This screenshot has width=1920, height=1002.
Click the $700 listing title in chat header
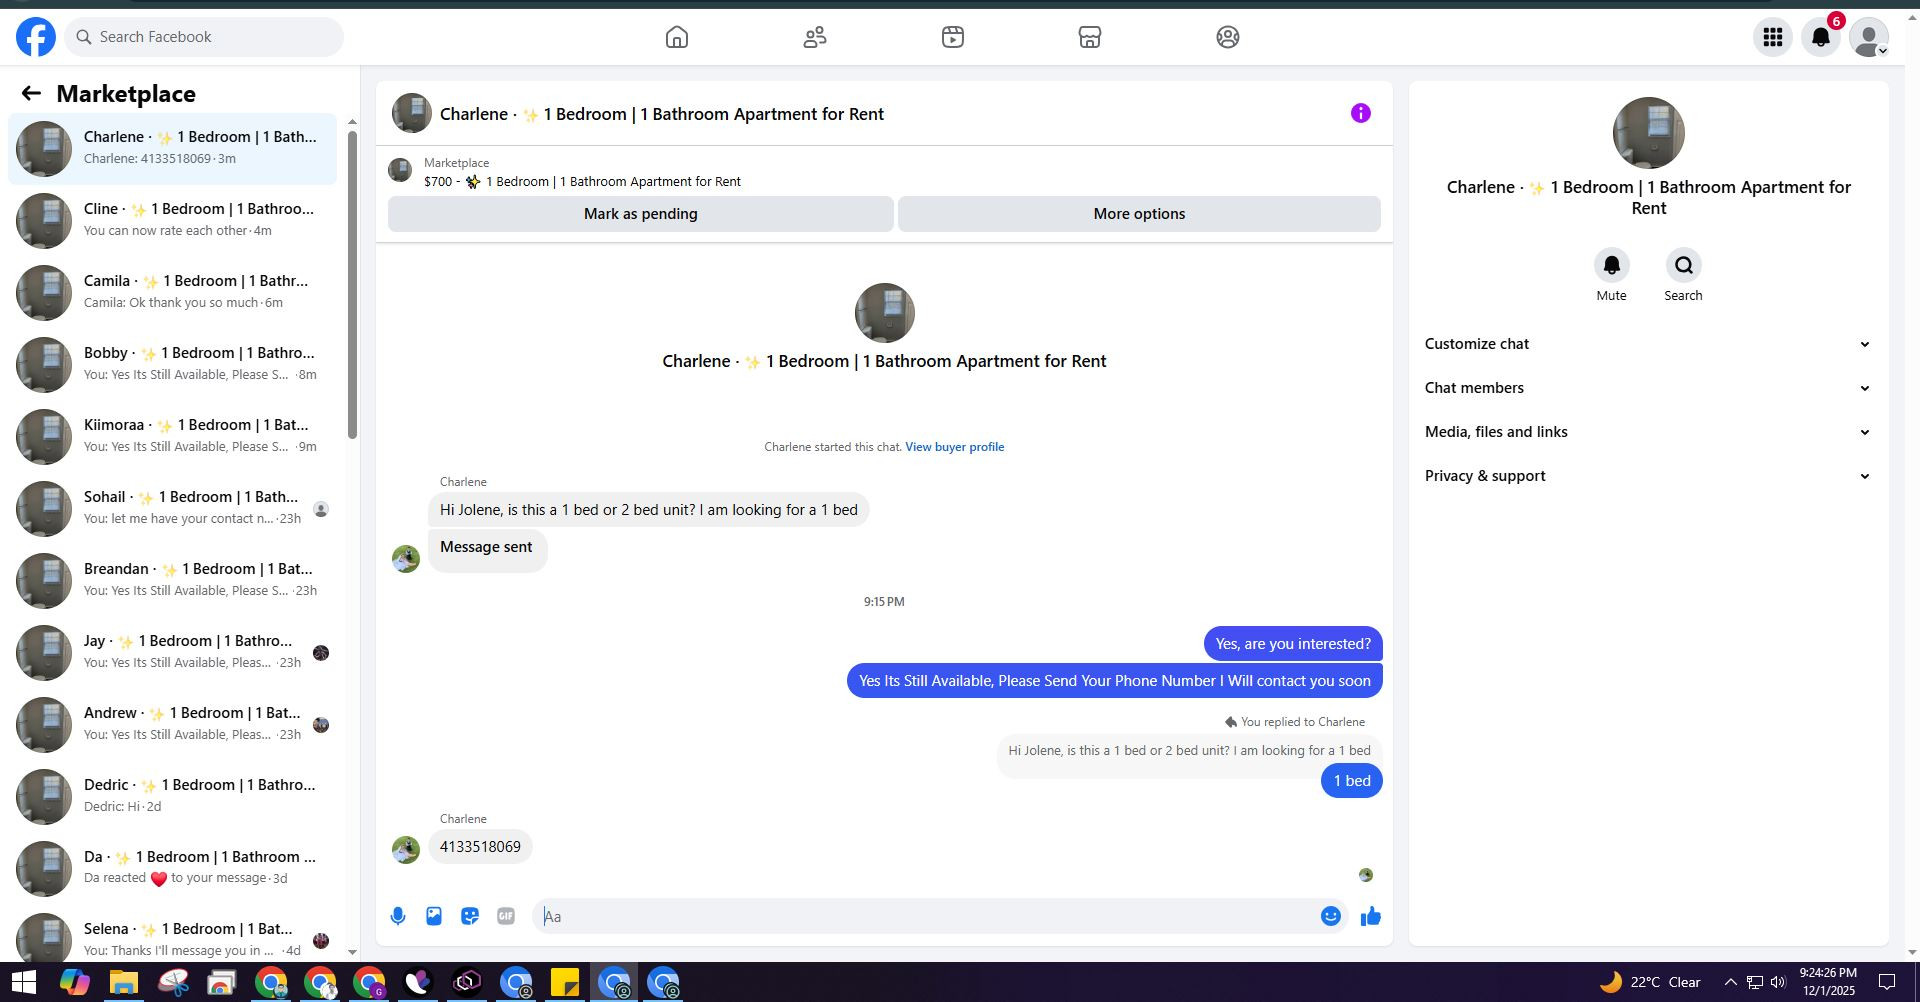point(582,182)
